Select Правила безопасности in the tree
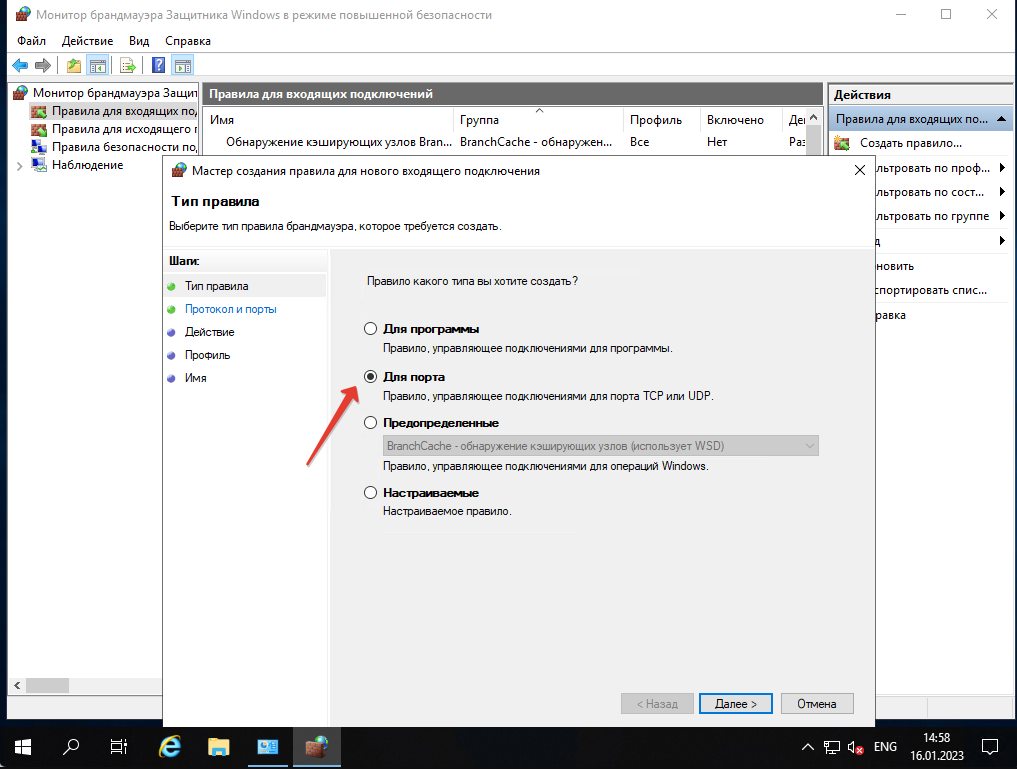The image size is (1017, 769). 124,147
